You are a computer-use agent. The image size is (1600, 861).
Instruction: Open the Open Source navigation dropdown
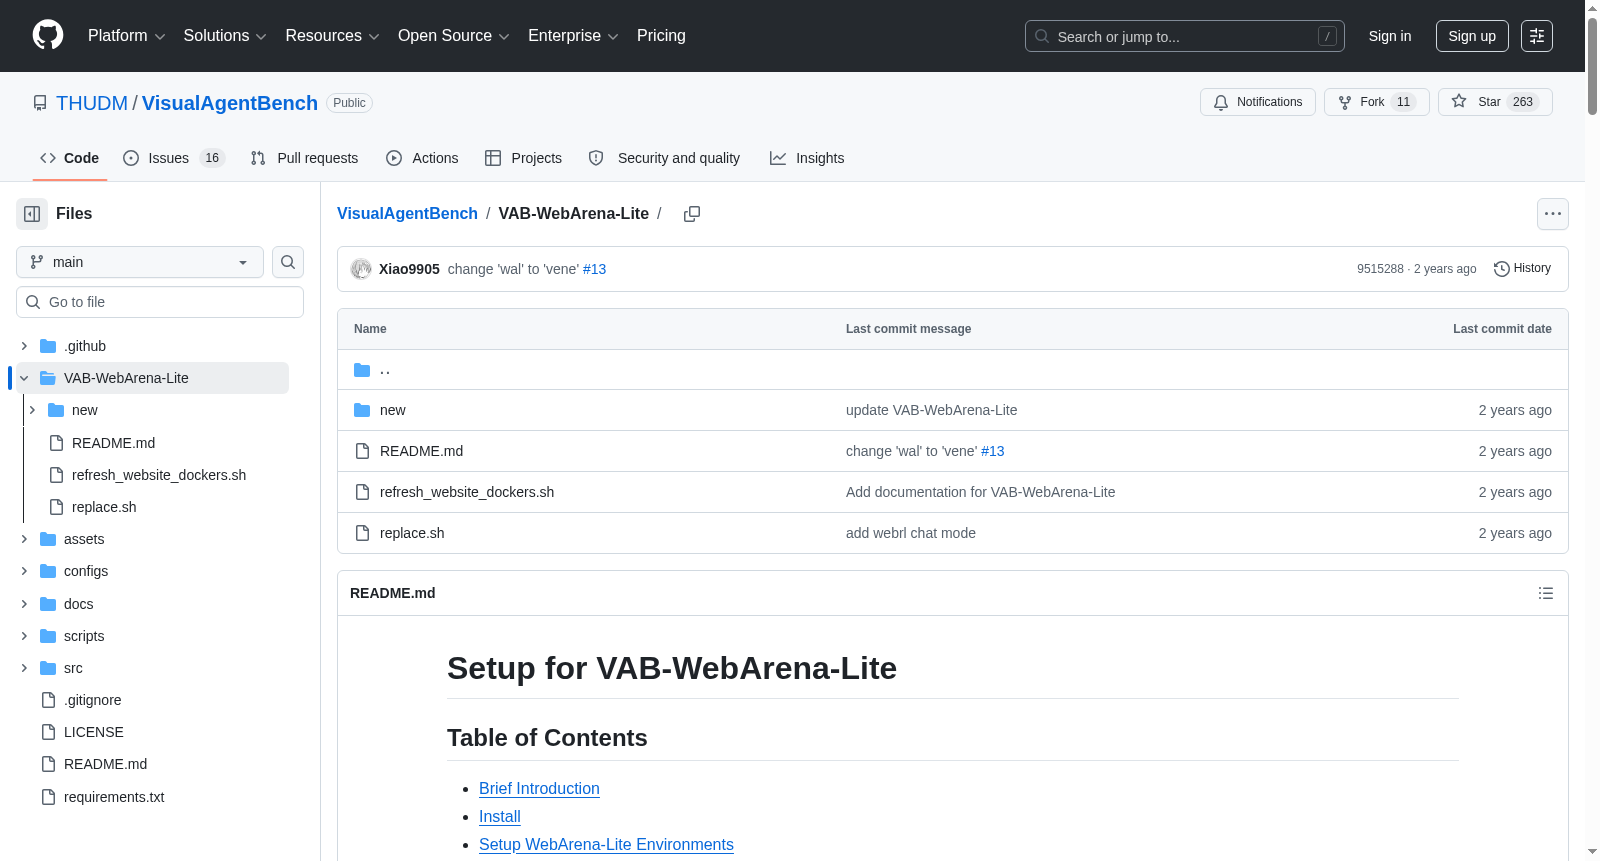click(453, 36)
